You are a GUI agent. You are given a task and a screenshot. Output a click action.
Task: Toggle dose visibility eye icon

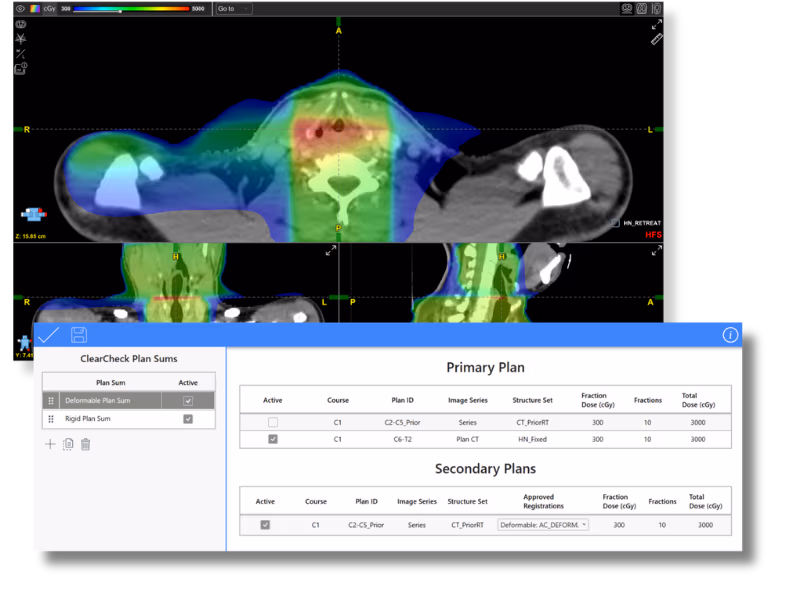(20, 9)
